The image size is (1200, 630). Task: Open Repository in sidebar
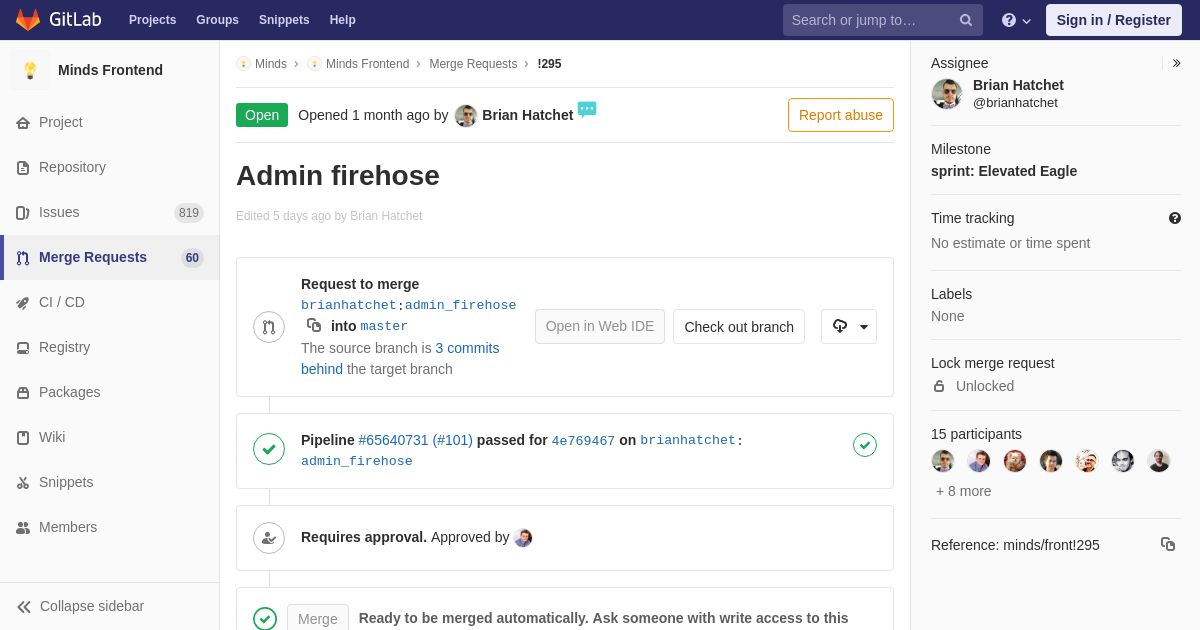click(110, 167)
